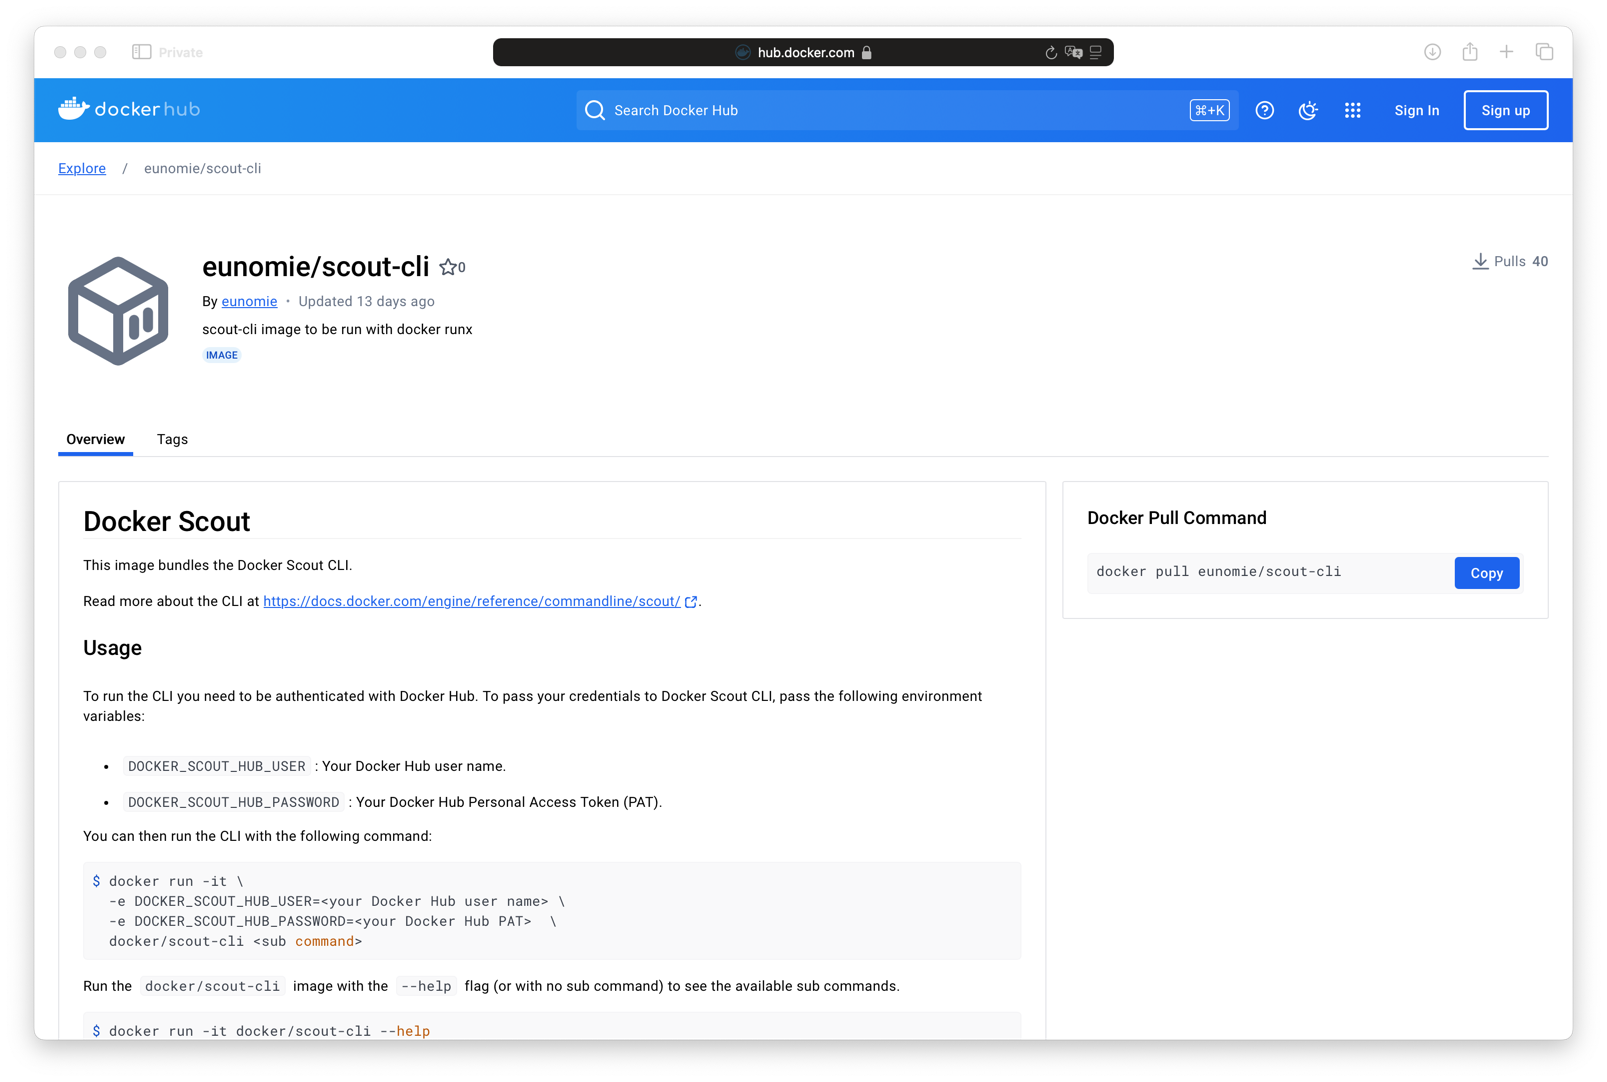Focus the Search Docker Hub field
This screenshot has height=1082, width=1607.
pyautogui.click(x=907, y=110)
